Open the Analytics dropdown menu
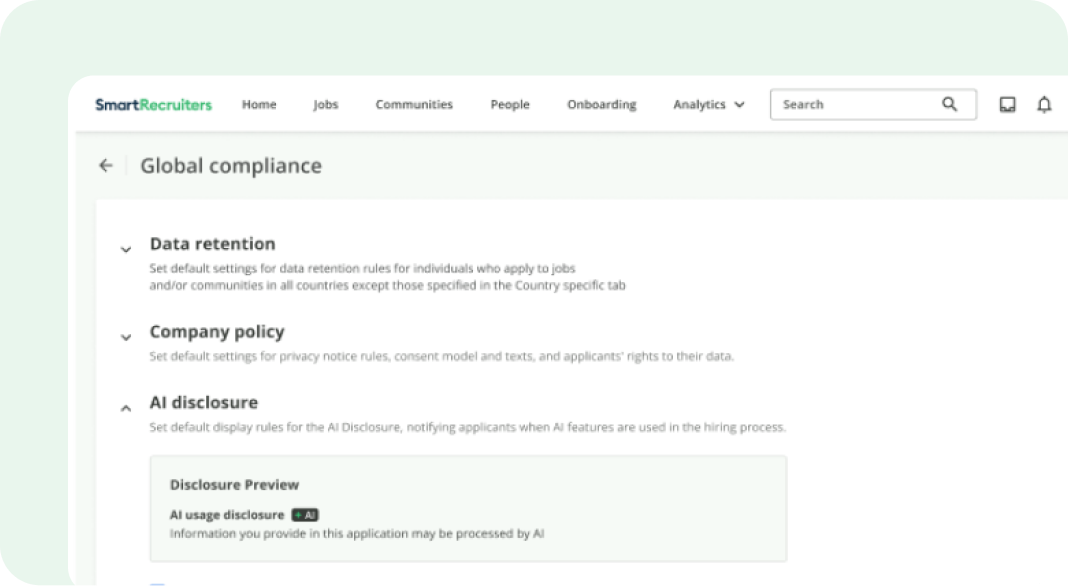 pos(708,104)
